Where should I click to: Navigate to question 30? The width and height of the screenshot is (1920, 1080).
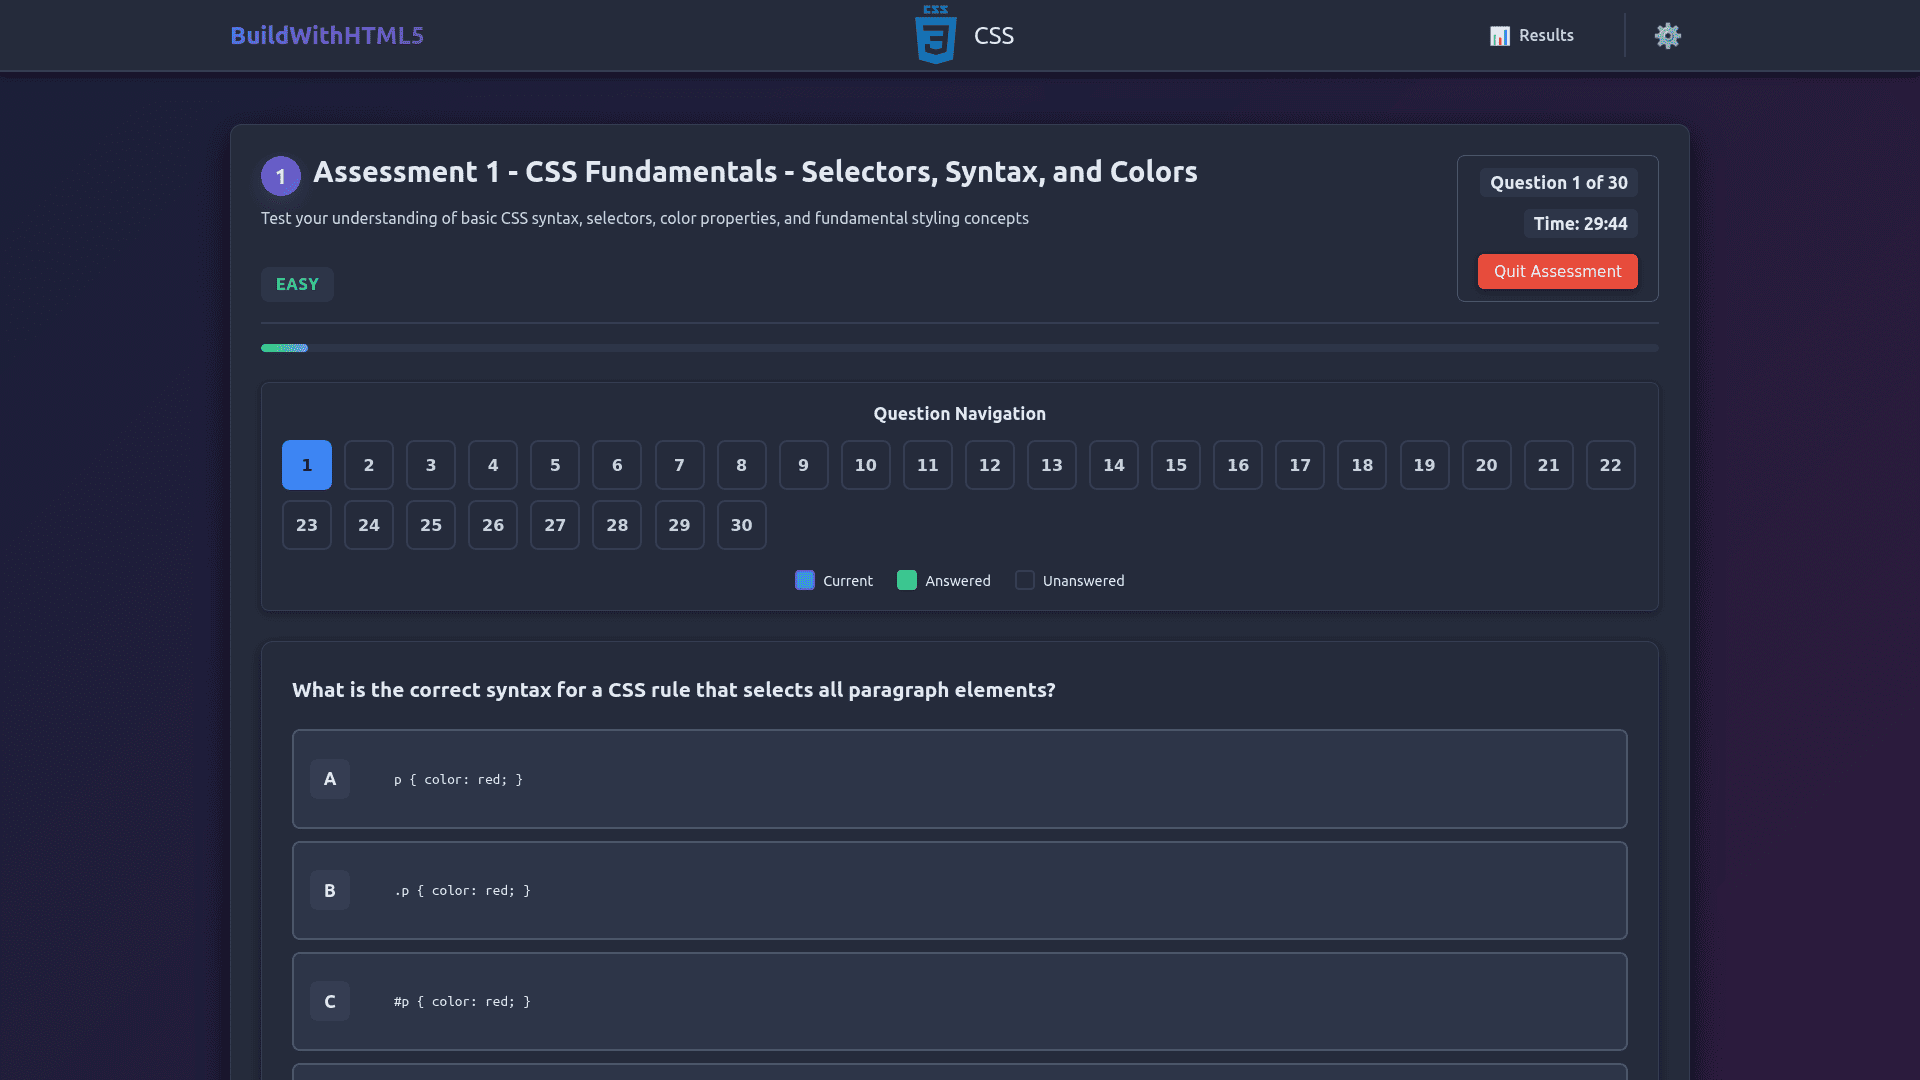[741, 525]
